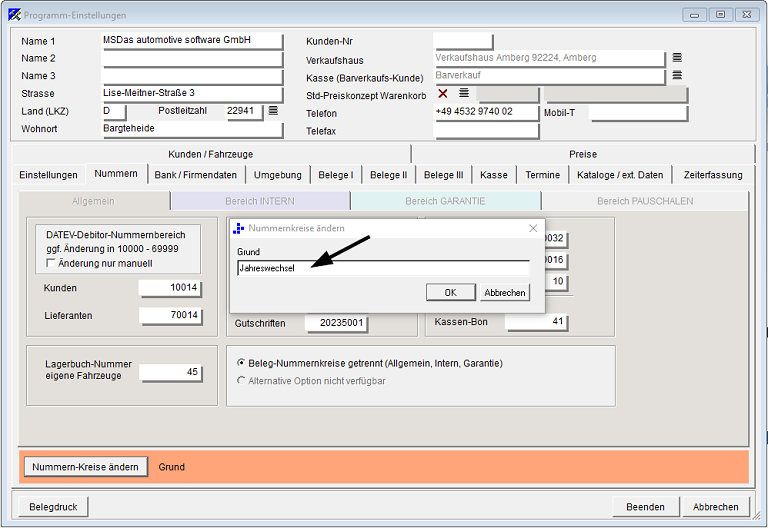This screenshot has height=528, width=768.
Task: Confirm the dialog with OK
Action: point(451,292)
